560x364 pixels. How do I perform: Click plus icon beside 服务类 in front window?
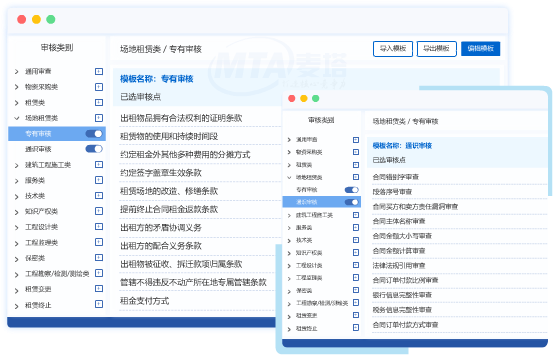pos(356,228)
